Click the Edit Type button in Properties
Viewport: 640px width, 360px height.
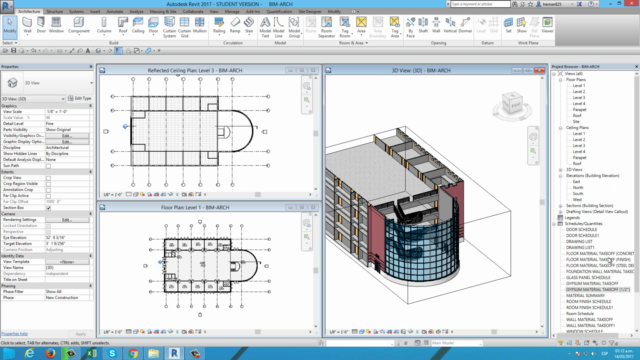pyautogui.click(x=80, y=98)
